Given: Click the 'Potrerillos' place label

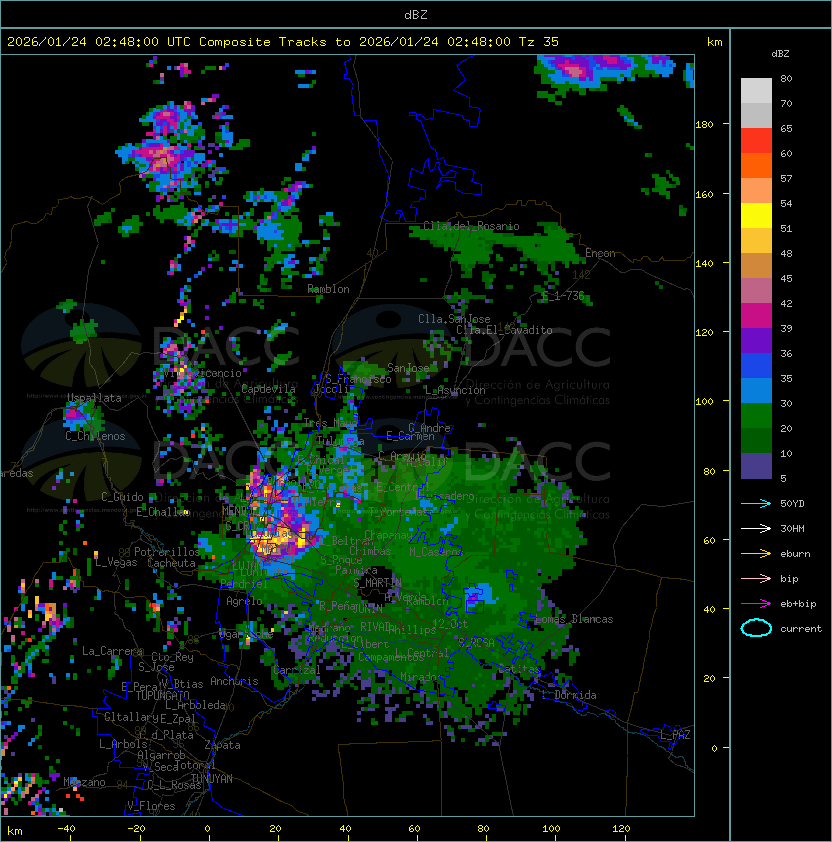Looking at the screenshot, I should pyautogui.click(x=167, y=551).
